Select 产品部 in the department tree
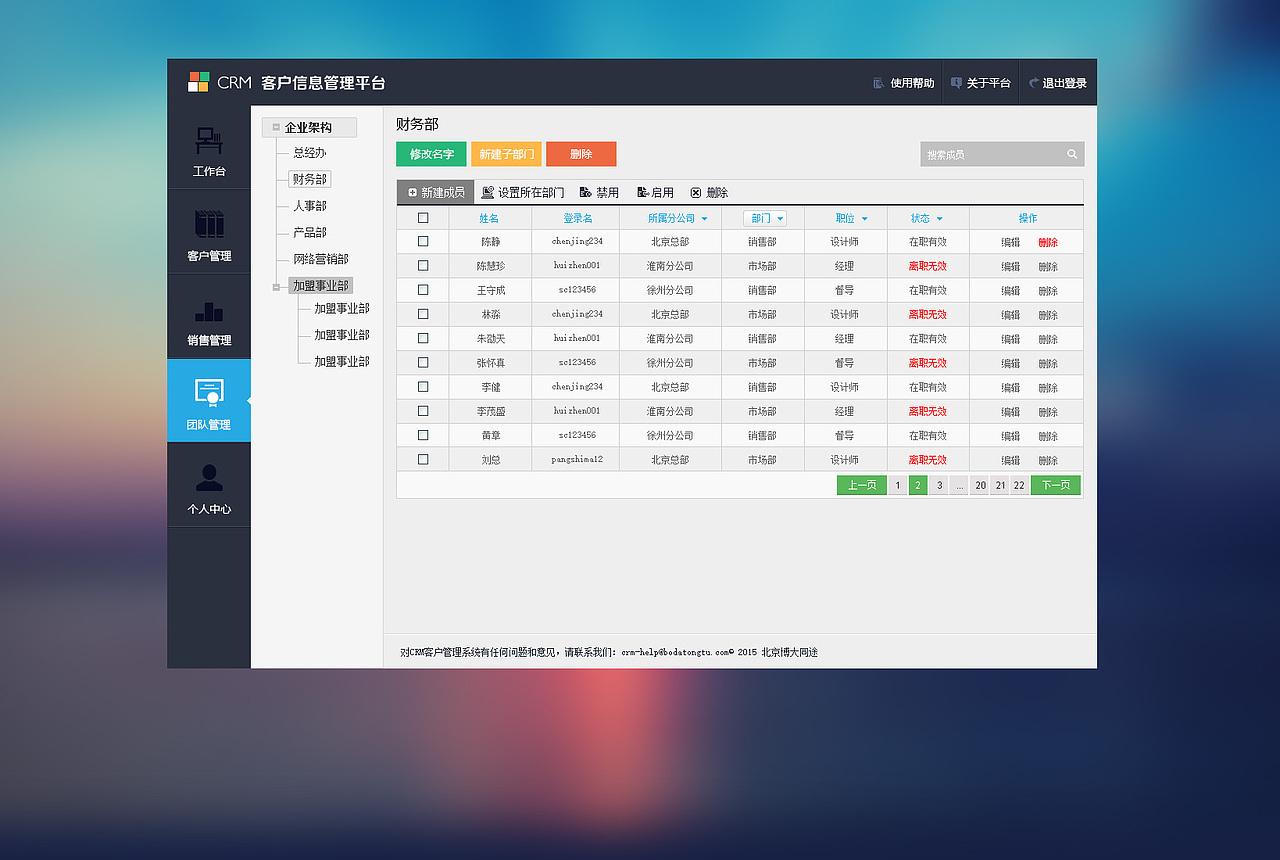Image resolution: width=1280 pixels, height=860 pixels. pos(310,232)
